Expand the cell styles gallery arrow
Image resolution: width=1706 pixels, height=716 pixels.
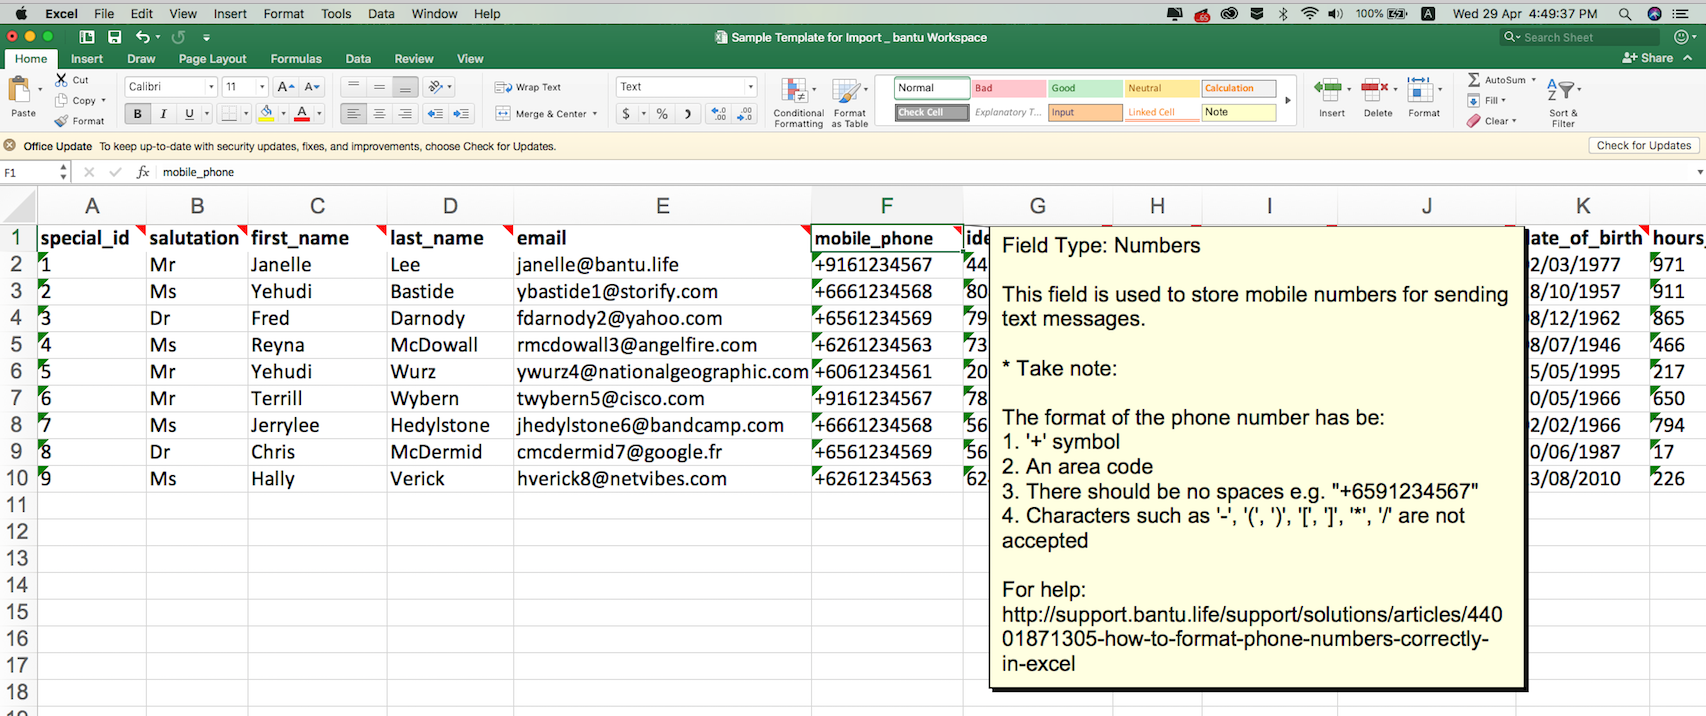[x=1287, y=101]
